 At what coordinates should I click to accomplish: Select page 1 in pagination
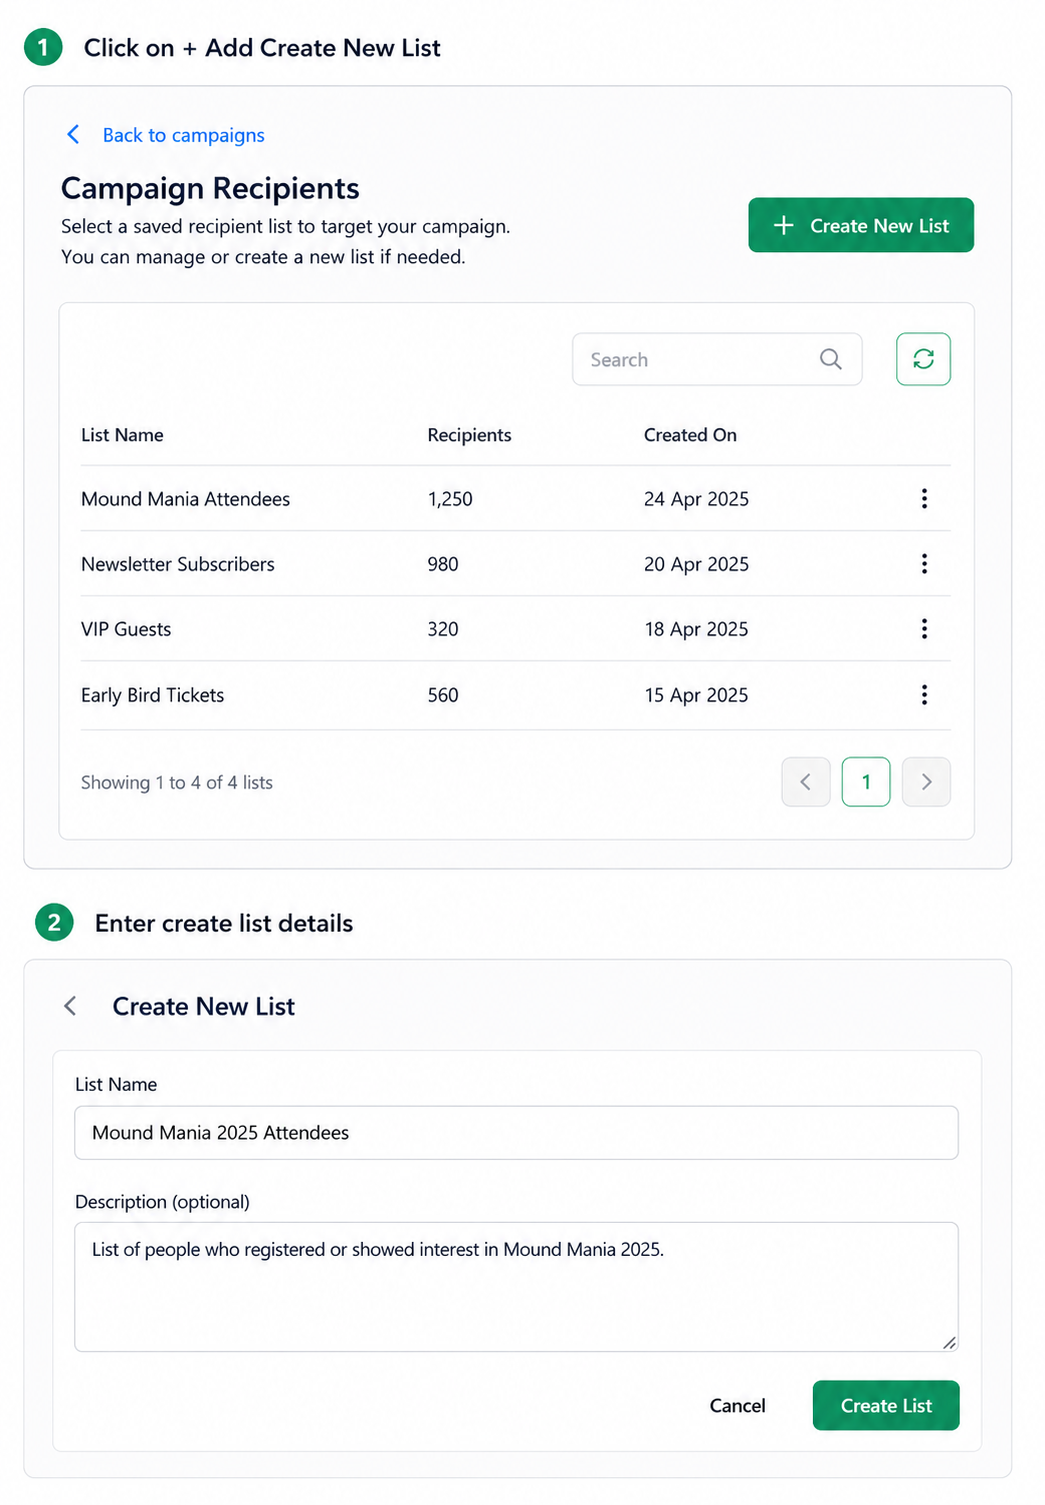coord(866,782)
